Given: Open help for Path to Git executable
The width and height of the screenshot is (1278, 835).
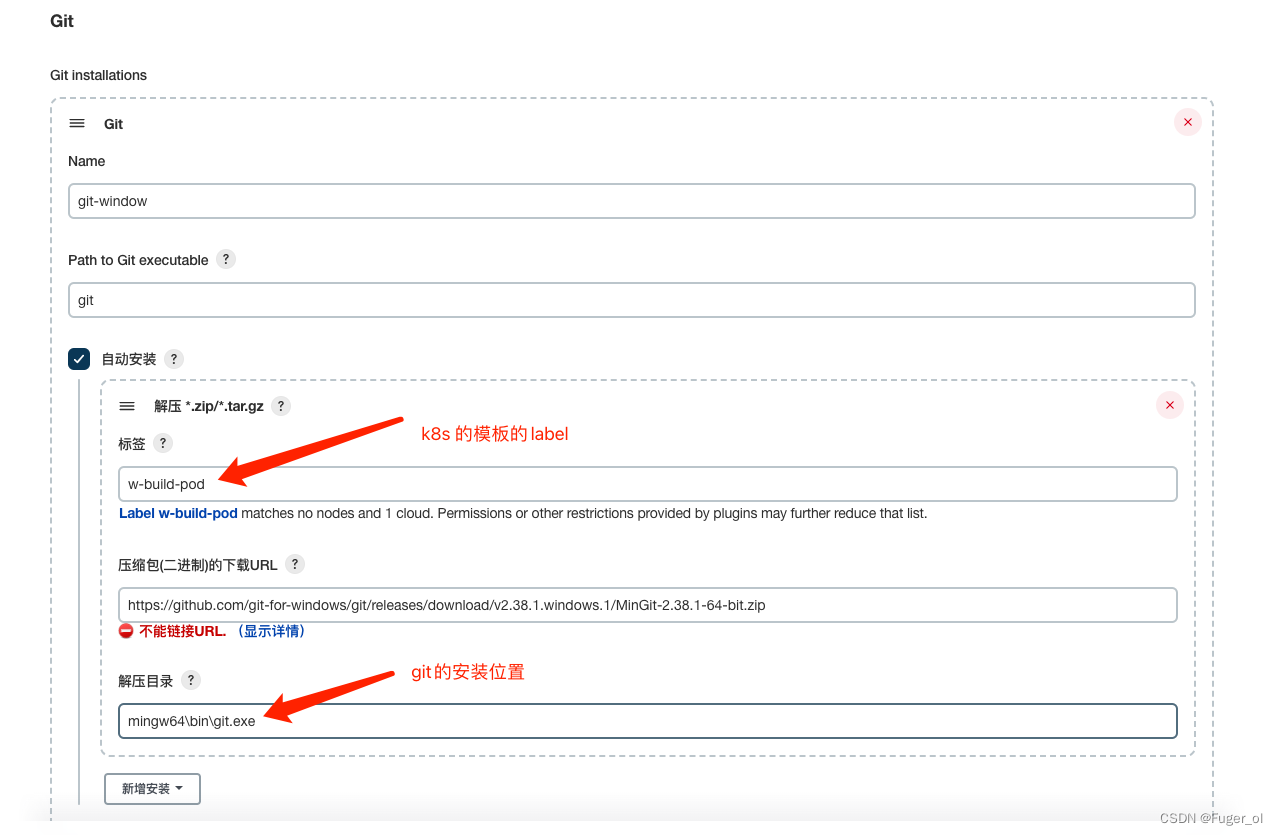Looking at the screenshot, I should coord(226,259).
